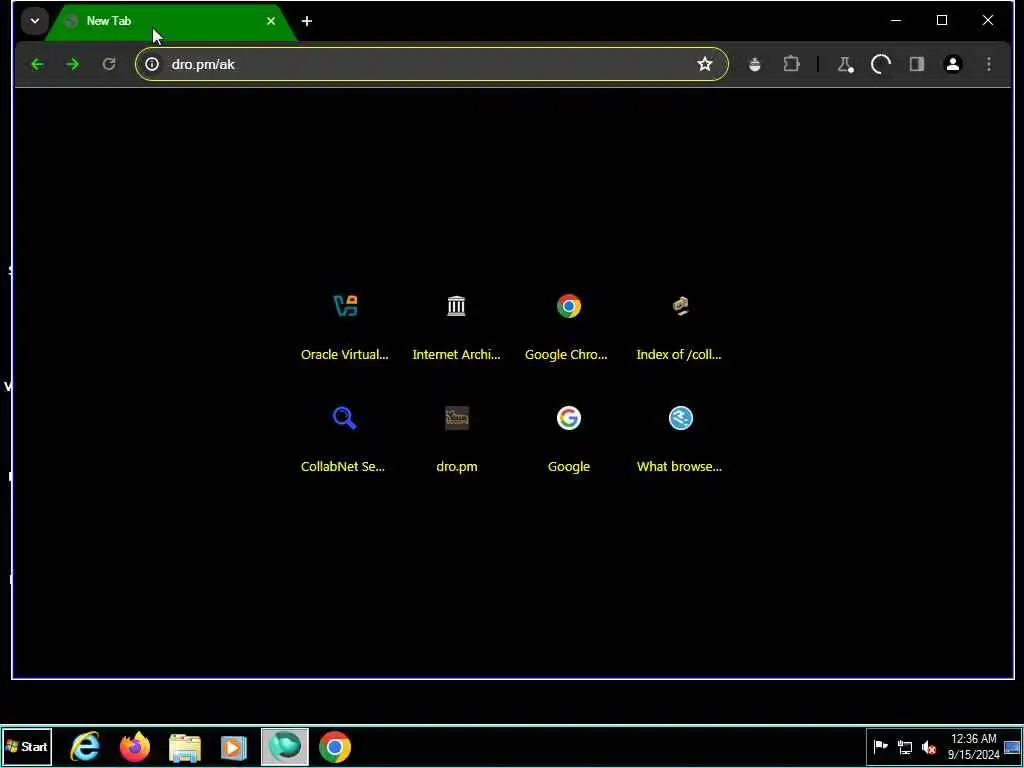1024x768 pixels.
Task: Click the address bar showing dro.pm/ak
Action: [431, 64]
